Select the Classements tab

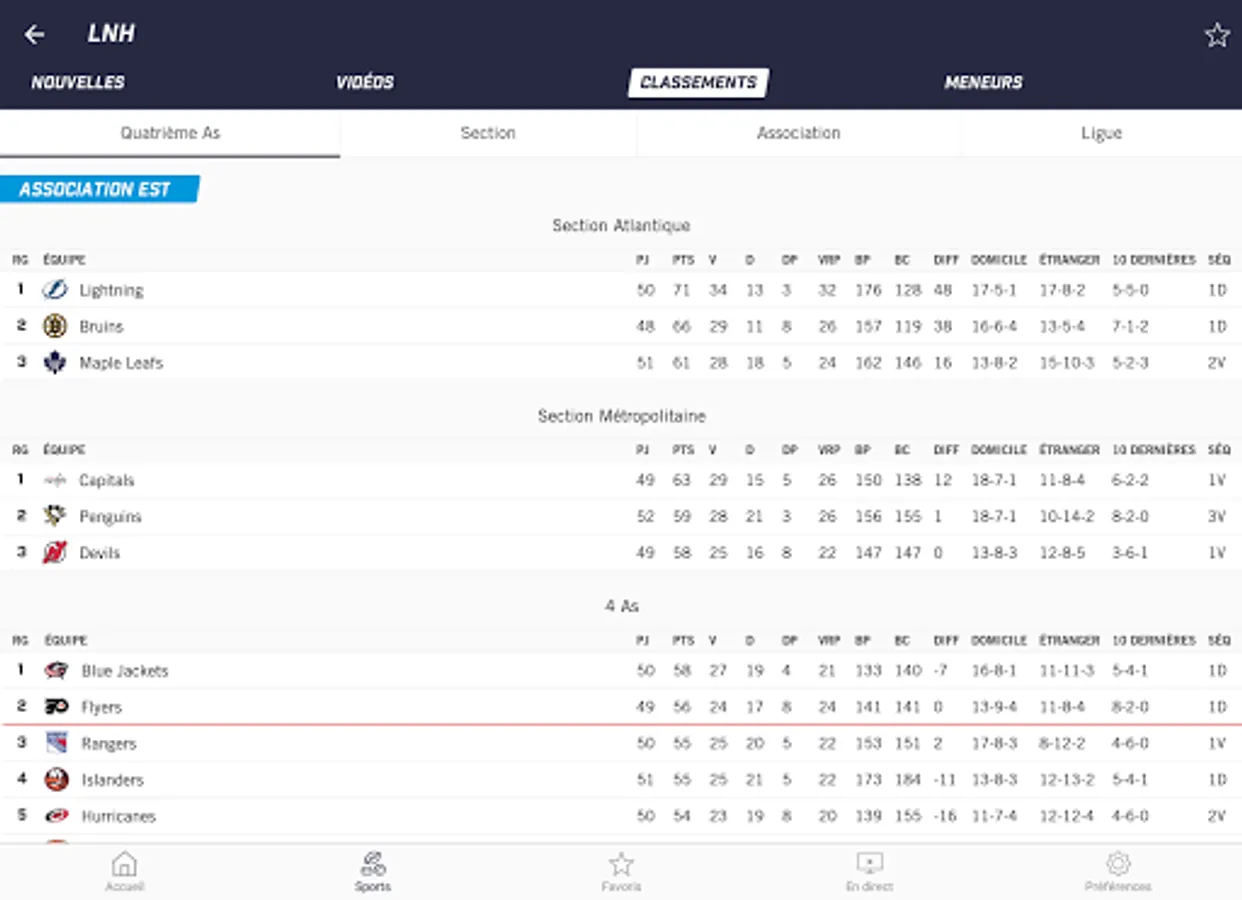tap(698, 83)
